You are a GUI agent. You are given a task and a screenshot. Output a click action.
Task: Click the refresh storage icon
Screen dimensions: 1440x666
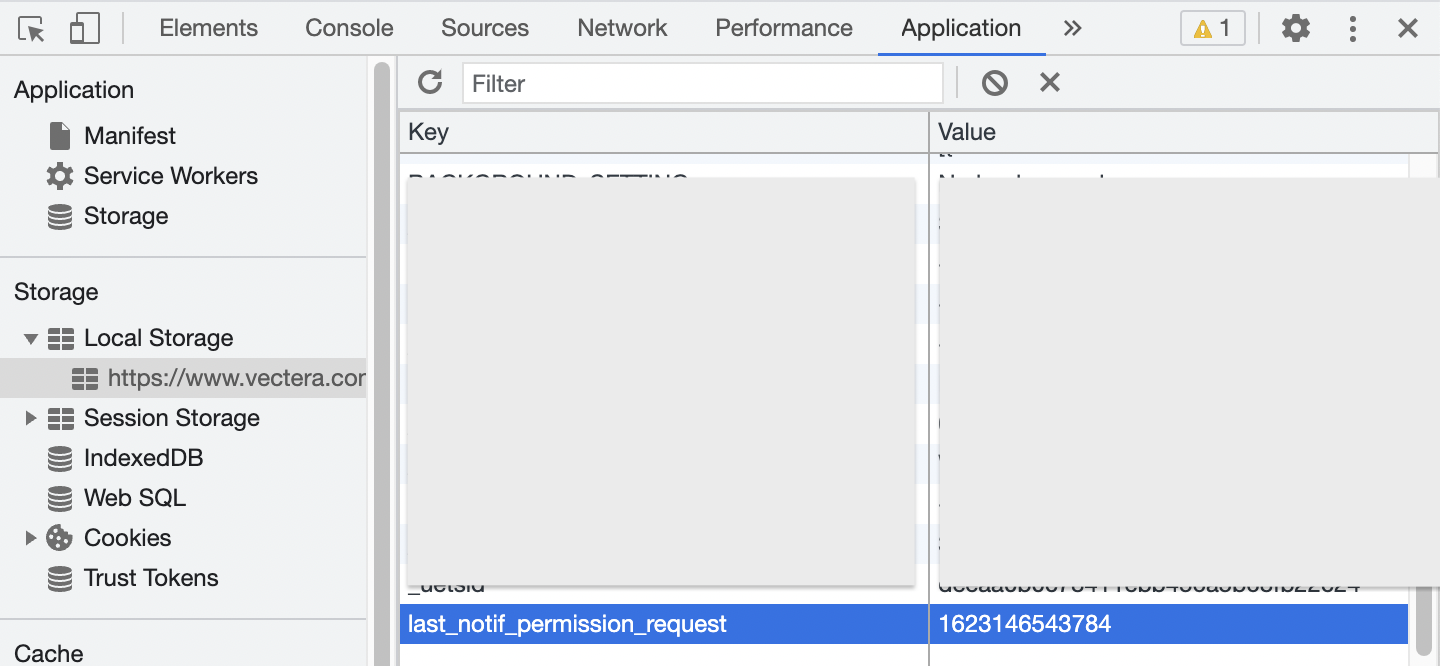coord(430,83)
